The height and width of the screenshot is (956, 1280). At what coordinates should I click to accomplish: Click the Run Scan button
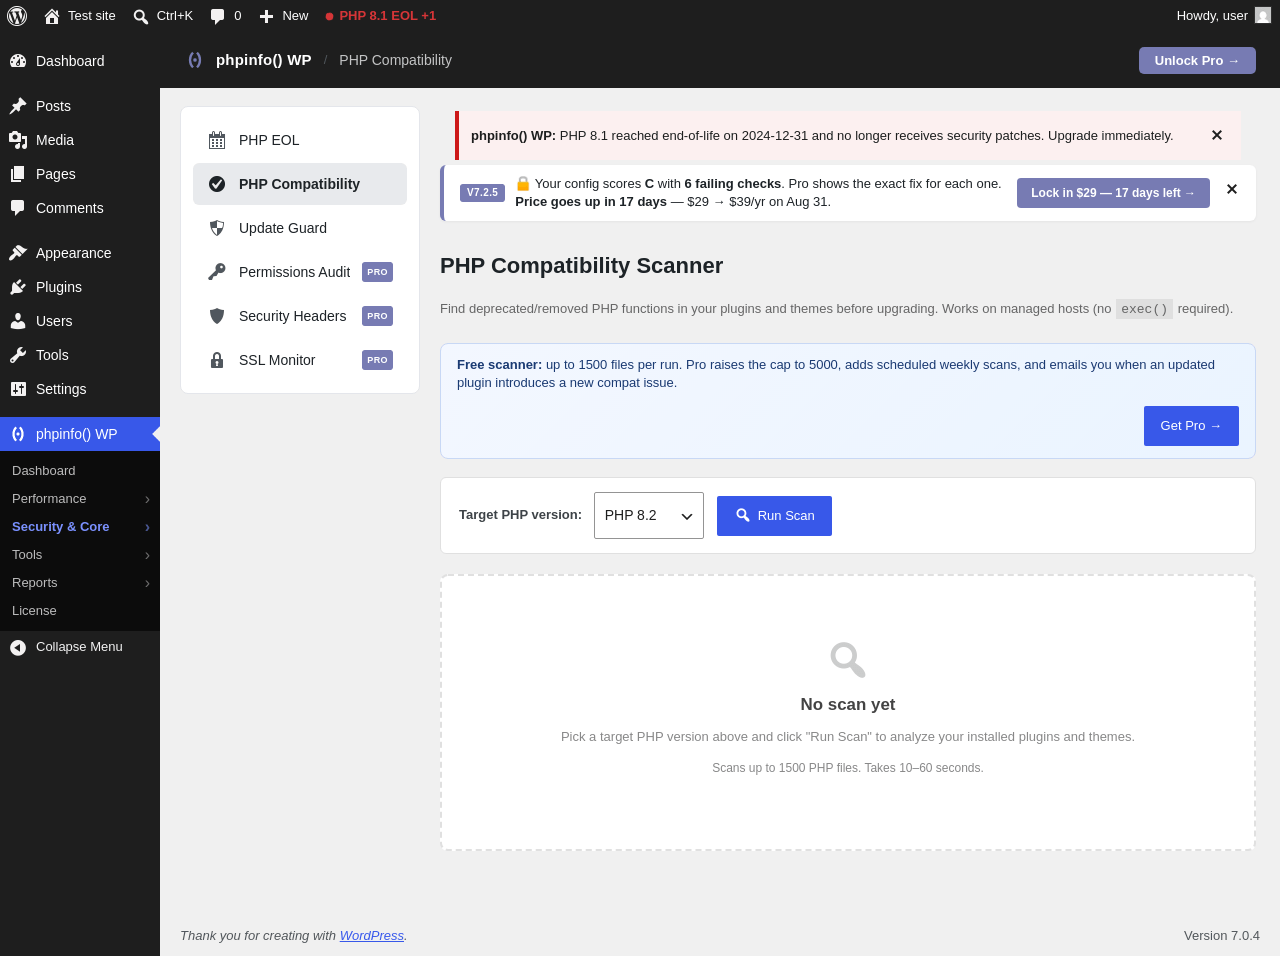click(x=774, y=516)
